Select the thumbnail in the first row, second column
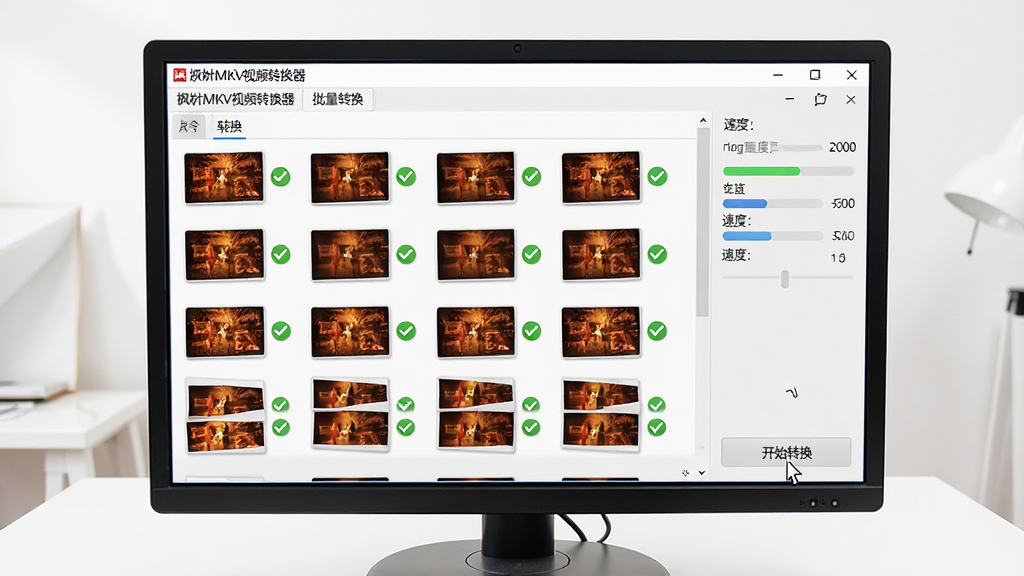Screen dimensions: 1024x576 (350, 178)
